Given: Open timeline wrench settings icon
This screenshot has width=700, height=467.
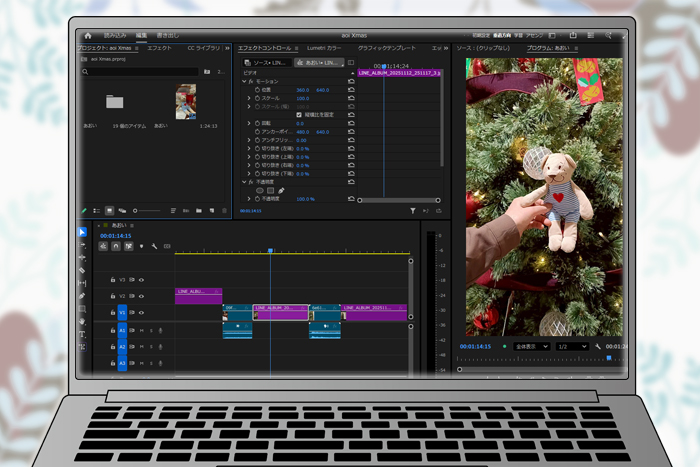Looking at the screenshot, I should (x=153, y=246).
